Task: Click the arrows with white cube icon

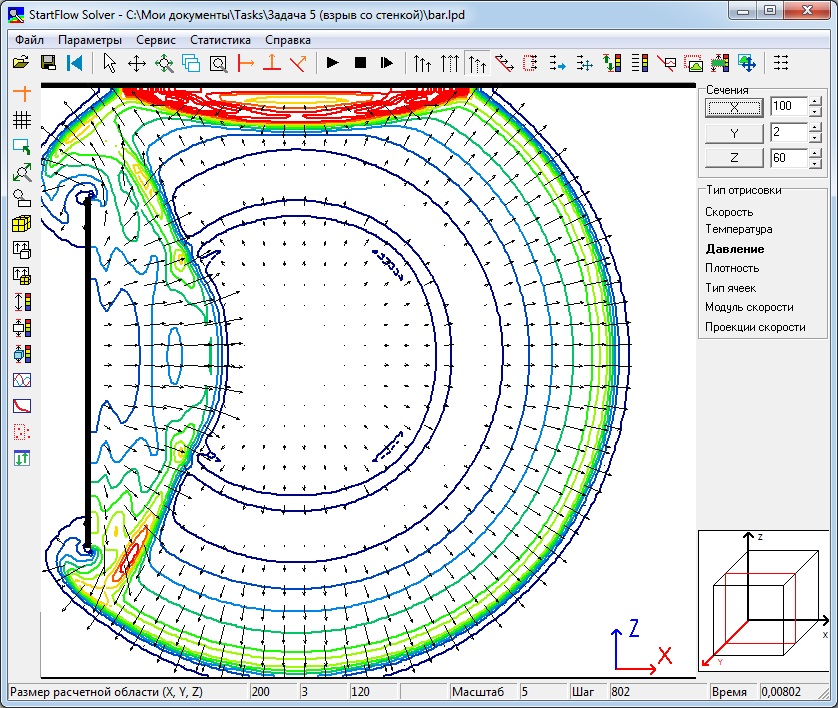Action: coord(22,250)
